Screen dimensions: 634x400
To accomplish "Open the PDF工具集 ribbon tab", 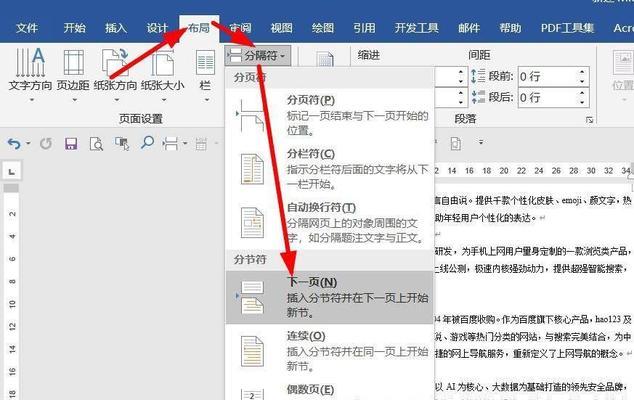I will tap(568, 28).
